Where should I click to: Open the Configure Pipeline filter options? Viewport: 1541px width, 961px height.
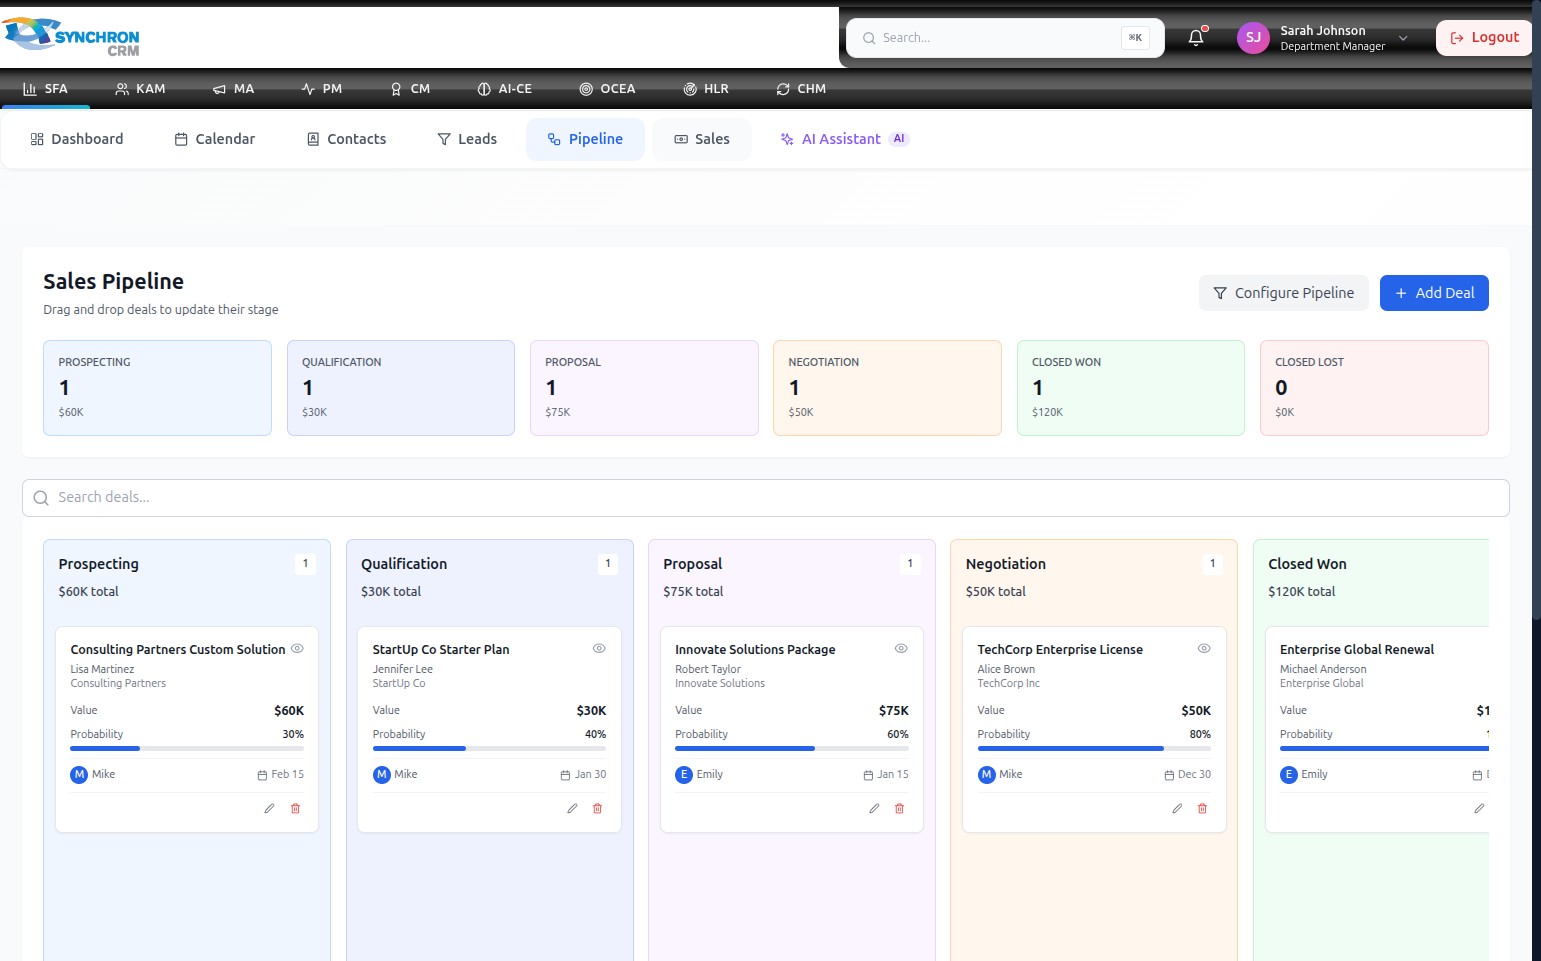tap(1284, 293)
